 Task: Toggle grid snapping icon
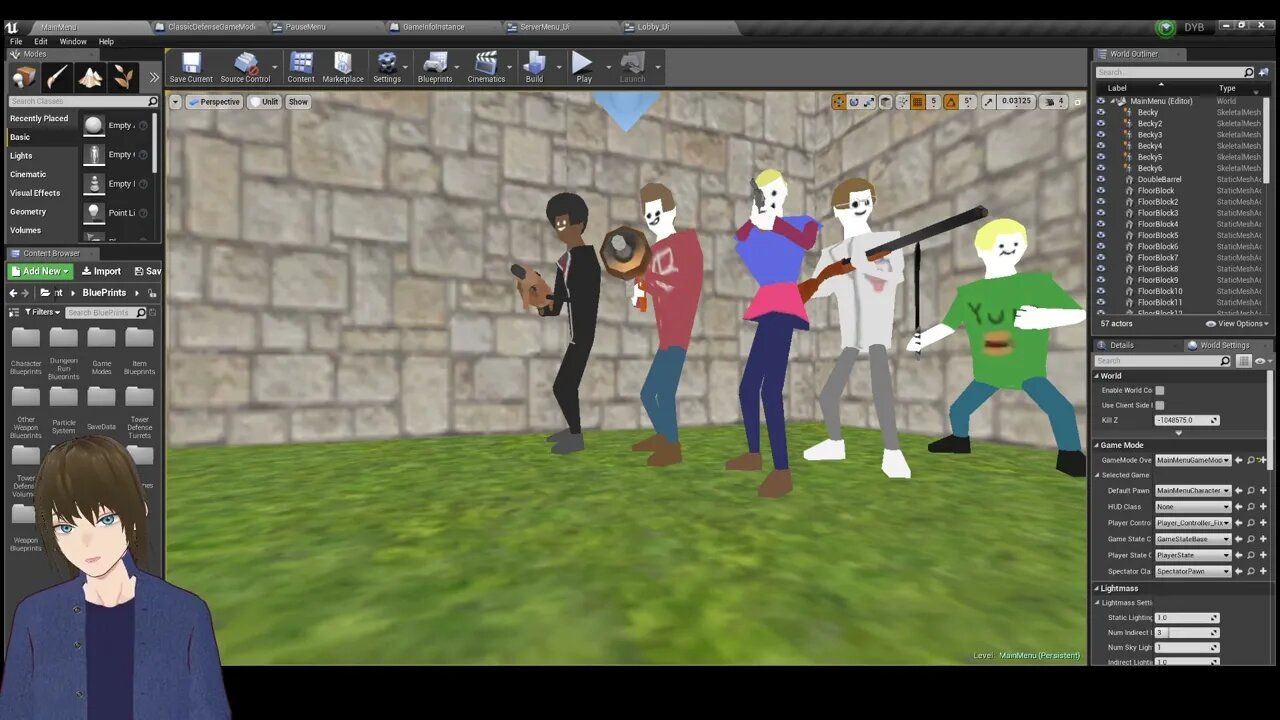click(917, 102)
